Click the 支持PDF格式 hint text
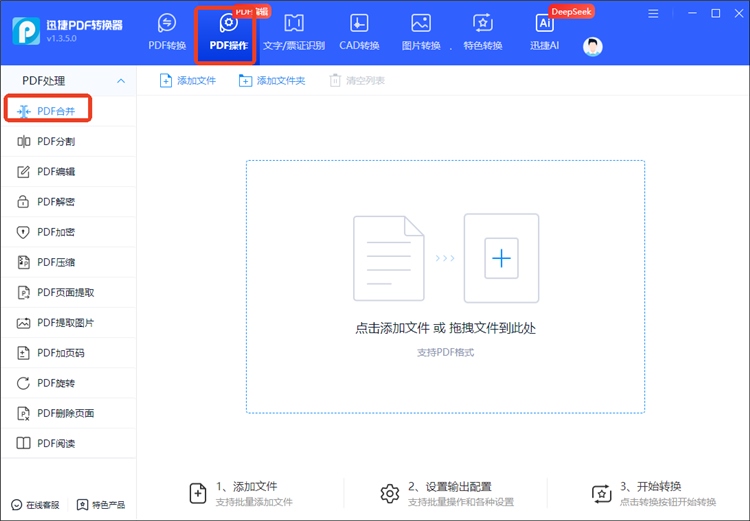The width and height of the screenshot is (750, 521). click(445, 353)
